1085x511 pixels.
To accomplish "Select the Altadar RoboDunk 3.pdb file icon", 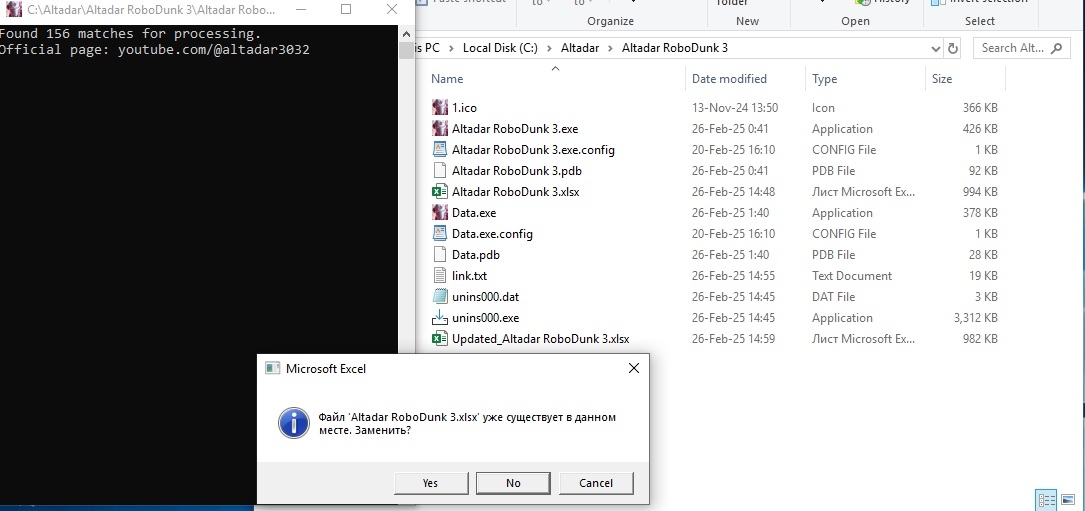I will pos(440,170).
